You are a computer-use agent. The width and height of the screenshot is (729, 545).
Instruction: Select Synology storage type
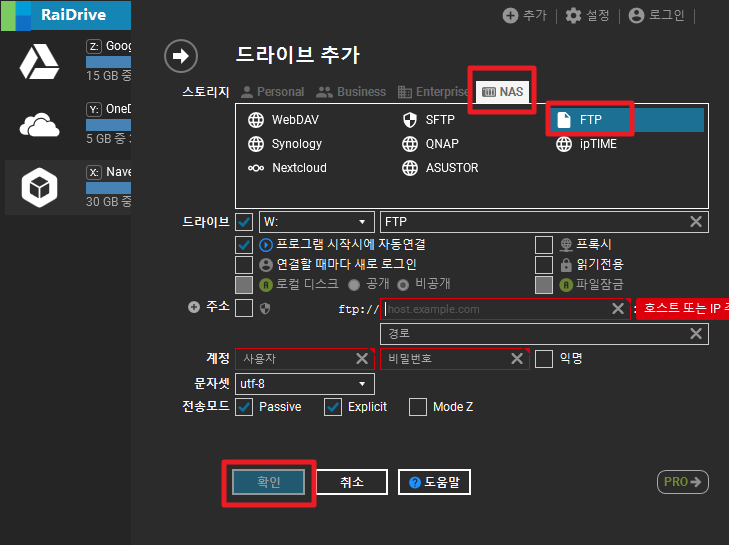285,144
